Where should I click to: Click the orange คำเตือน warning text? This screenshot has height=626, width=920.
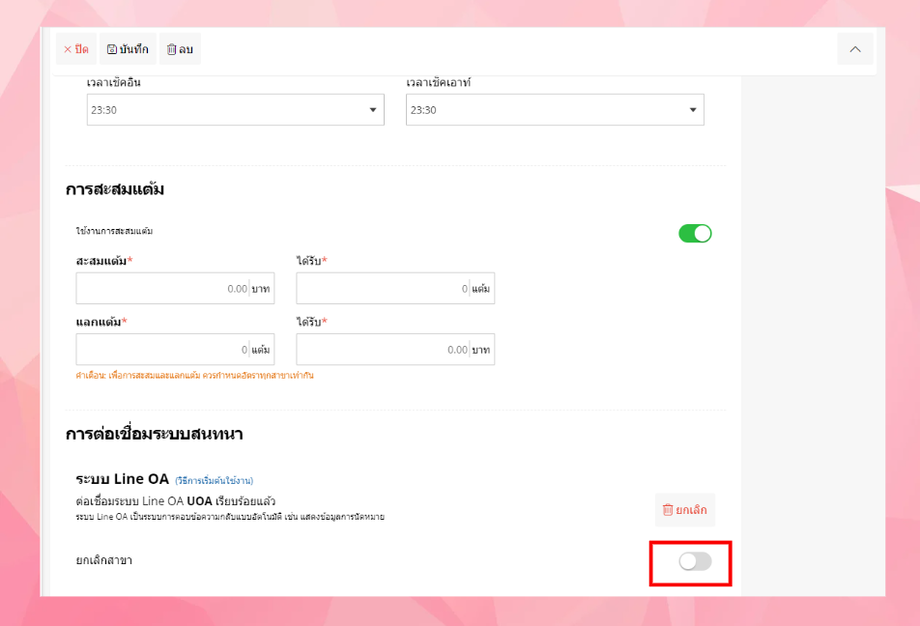[x=195, y=375]
